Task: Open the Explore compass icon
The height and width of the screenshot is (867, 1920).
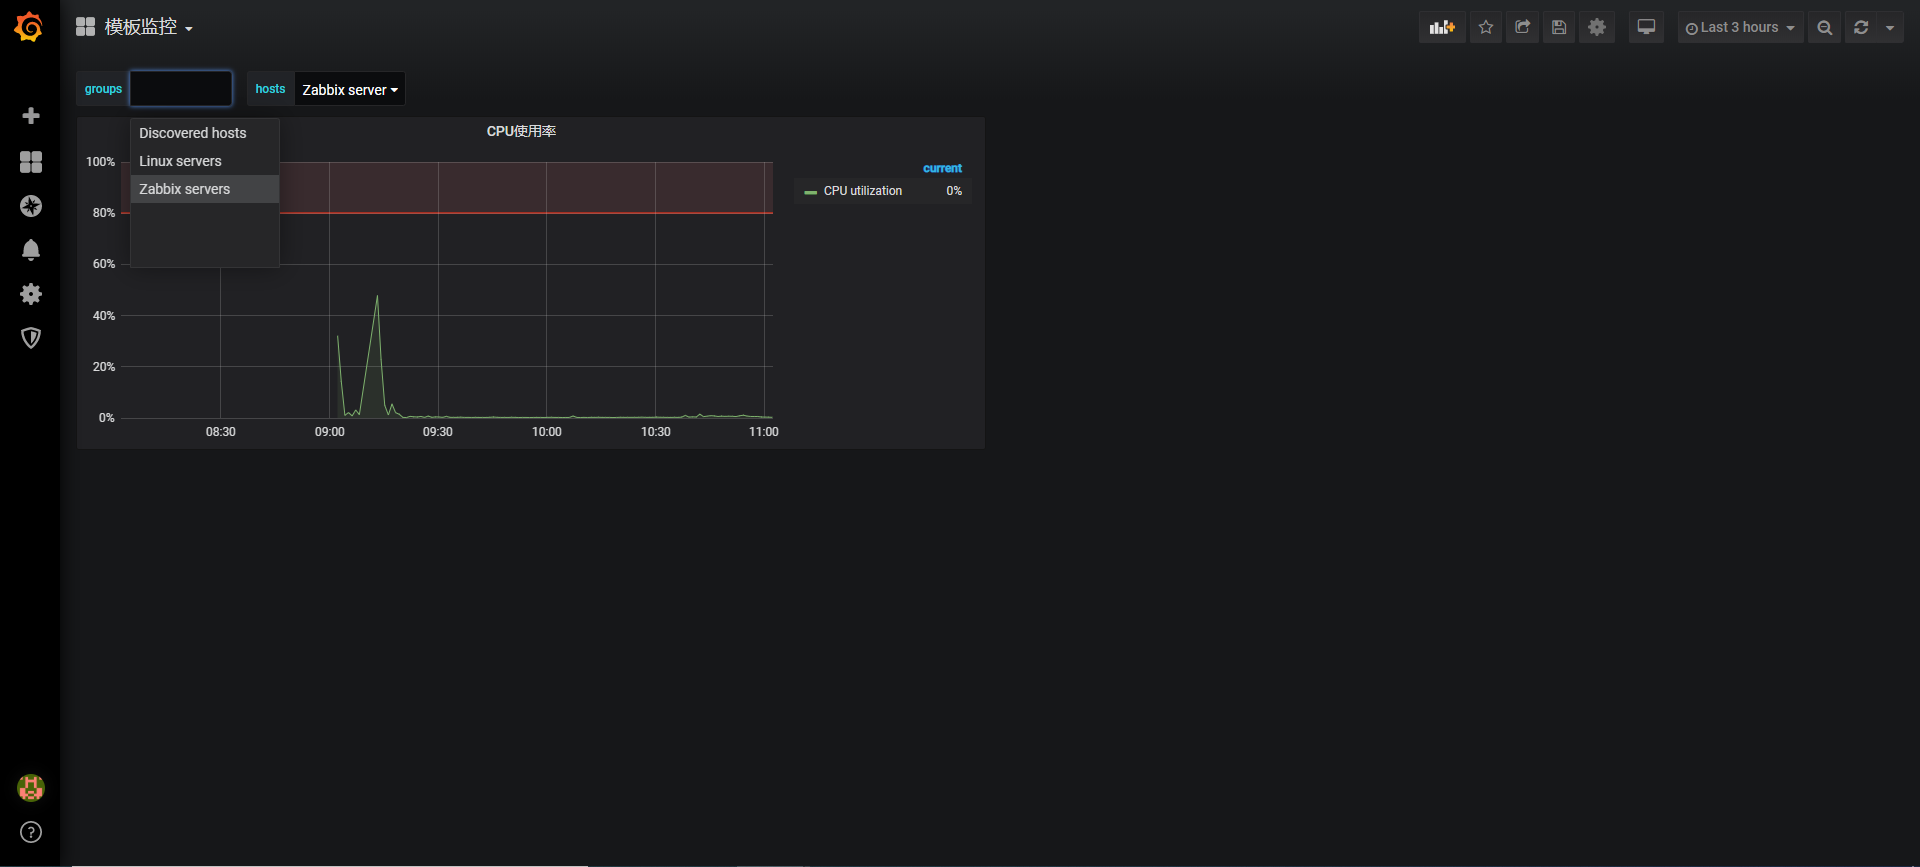Action: [31, 206]
